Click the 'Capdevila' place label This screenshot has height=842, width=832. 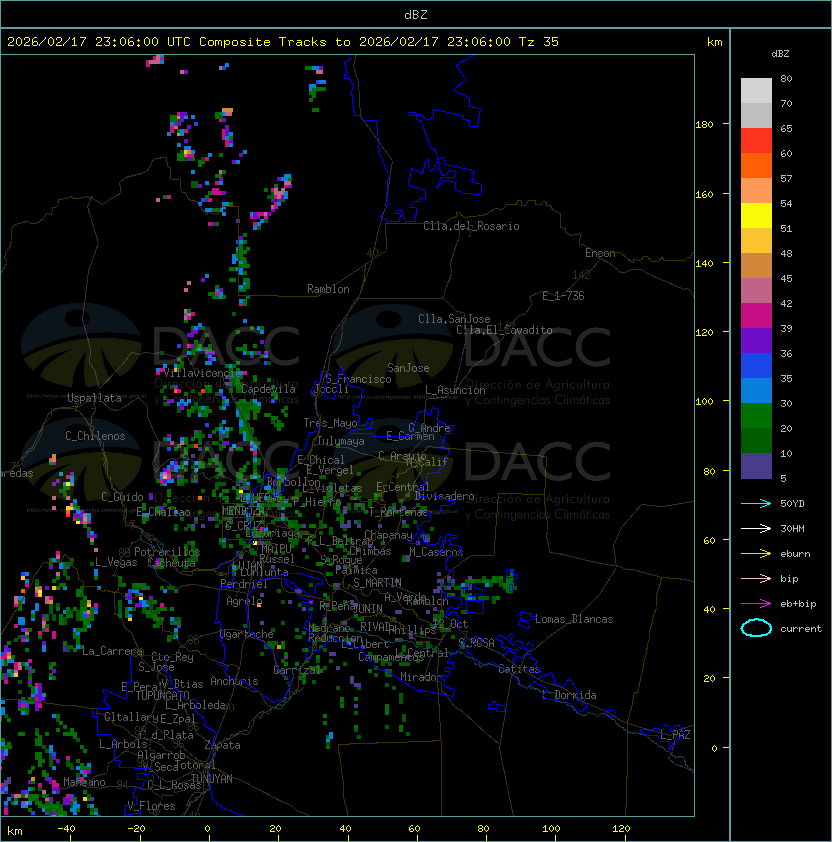[x=269, y=389]
